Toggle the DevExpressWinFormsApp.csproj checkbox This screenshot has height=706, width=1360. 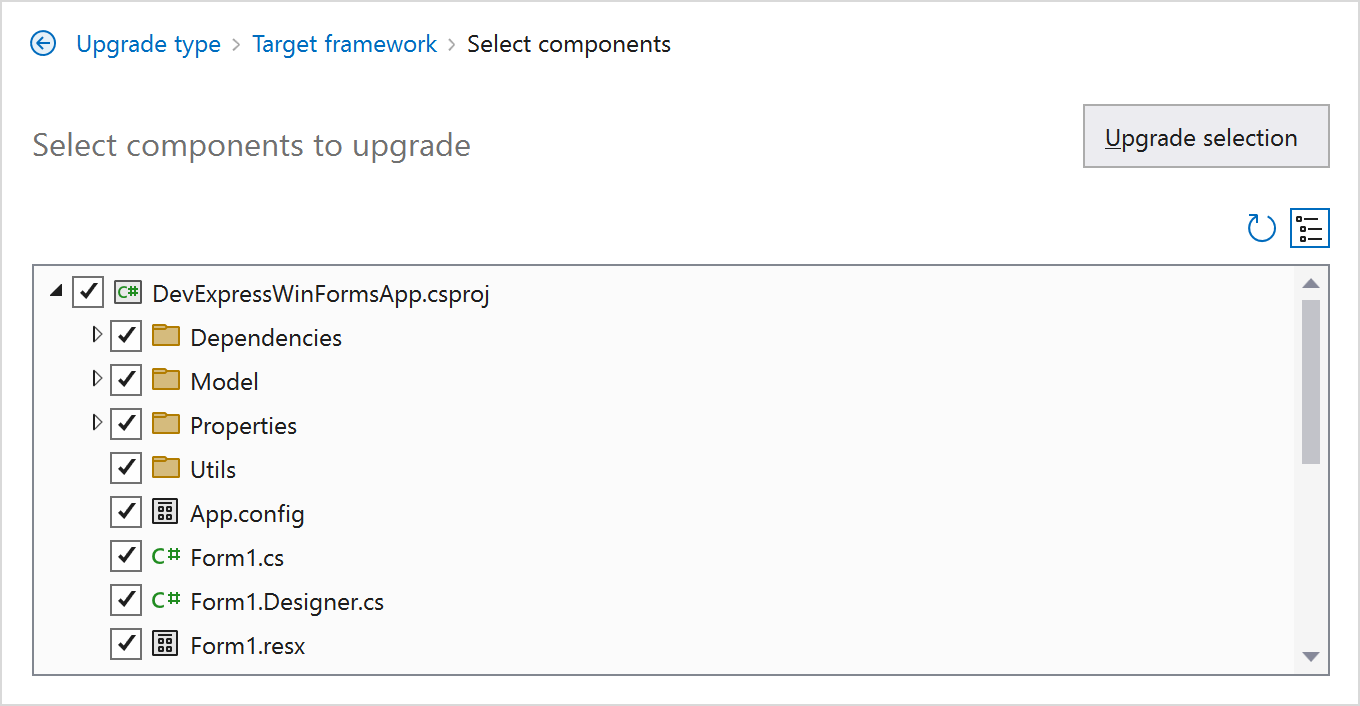click(88, 293)
